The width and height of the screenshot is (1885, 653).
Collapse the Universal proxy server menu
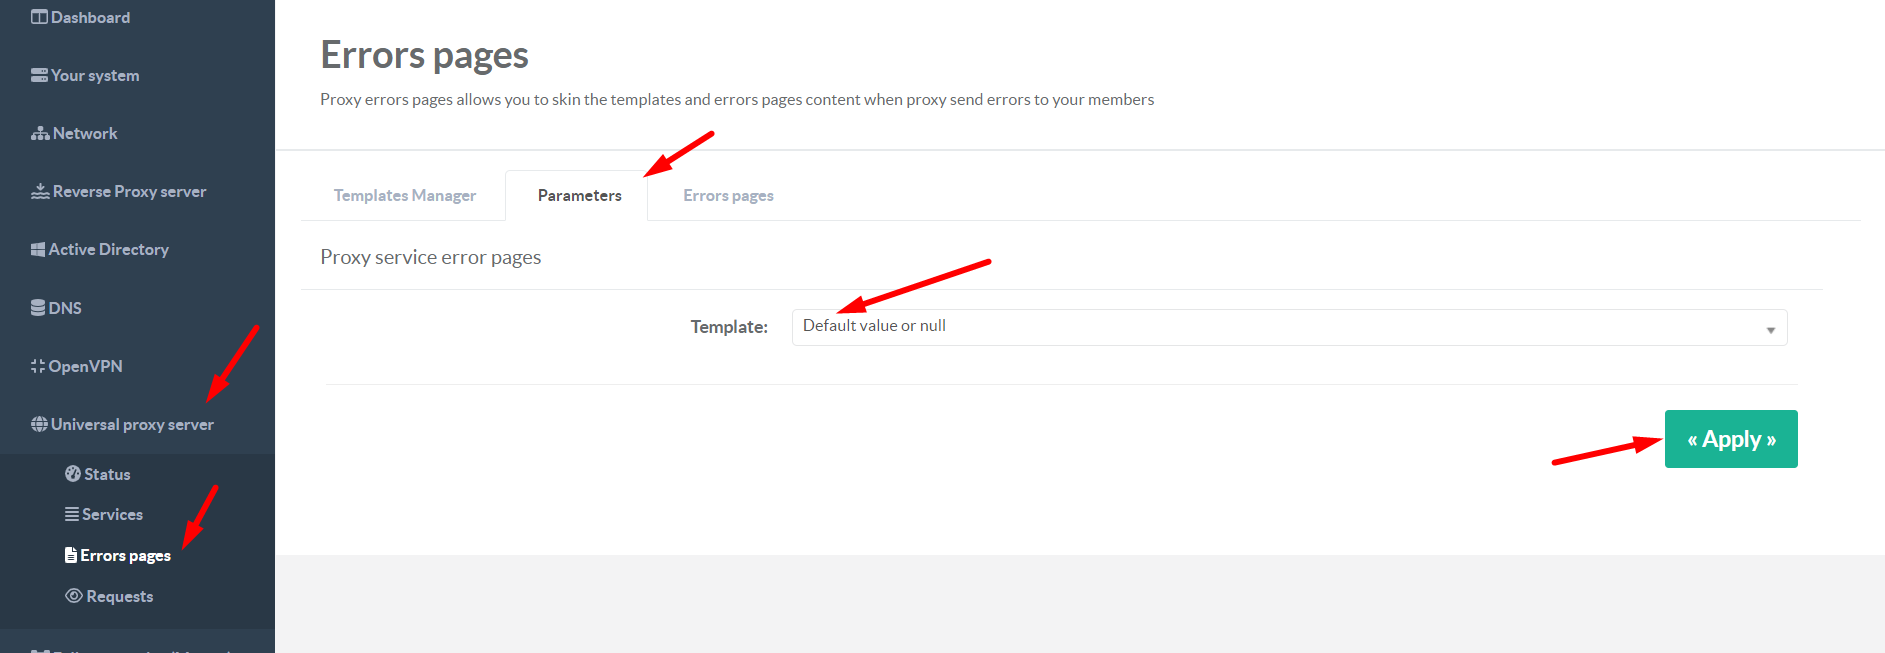132,424
